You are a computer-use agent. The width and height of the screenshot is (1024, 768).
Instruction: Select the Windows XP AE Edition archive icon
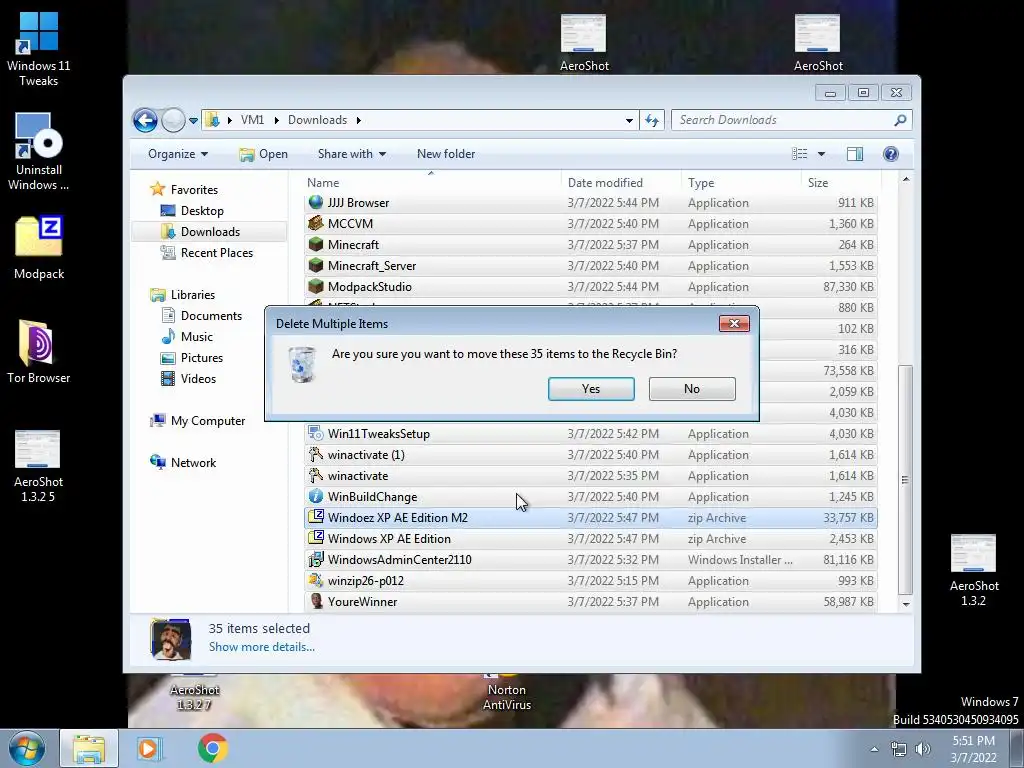(316, 538)
